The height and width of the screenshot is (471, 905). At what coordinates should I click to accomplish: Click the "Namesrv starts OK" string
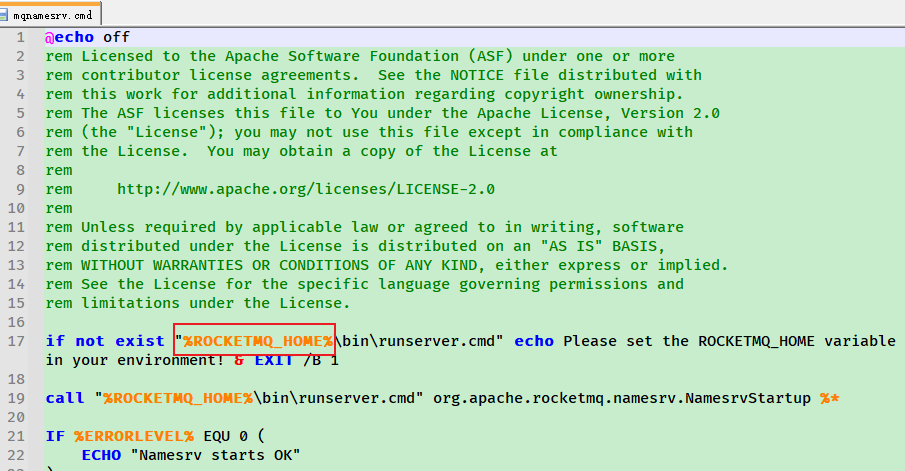[215, 455]
